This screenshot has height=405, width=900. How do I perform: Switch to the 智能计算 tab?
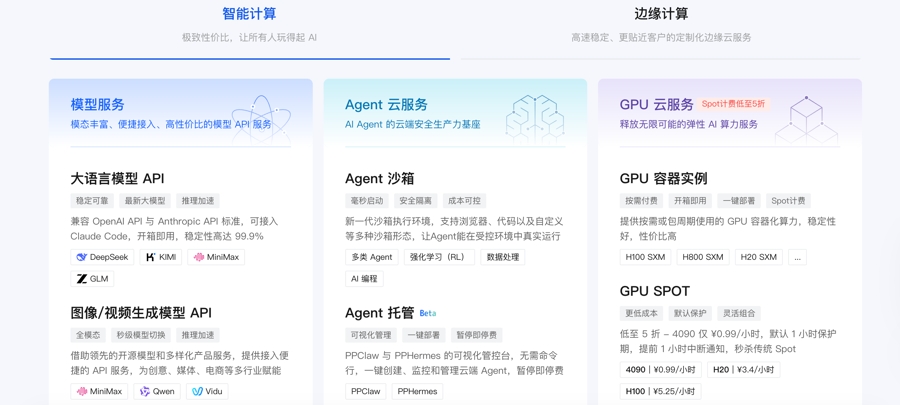click(249, 14)
